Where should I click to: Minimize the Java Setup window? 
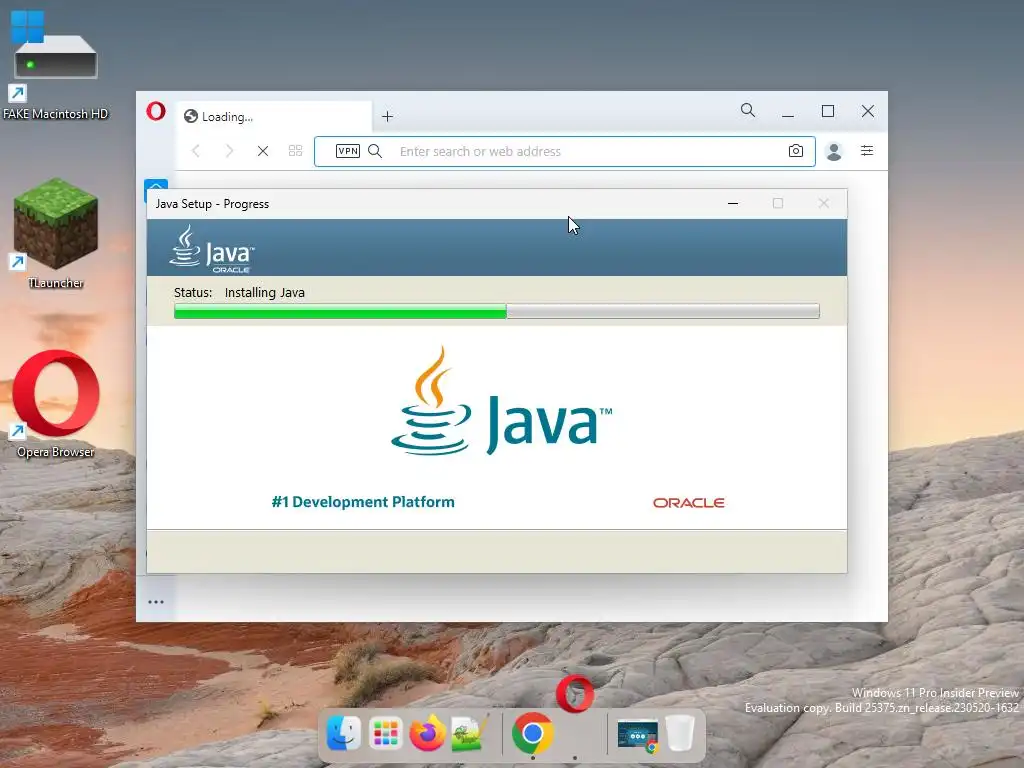pyautogui.click(x=733, y=204)
